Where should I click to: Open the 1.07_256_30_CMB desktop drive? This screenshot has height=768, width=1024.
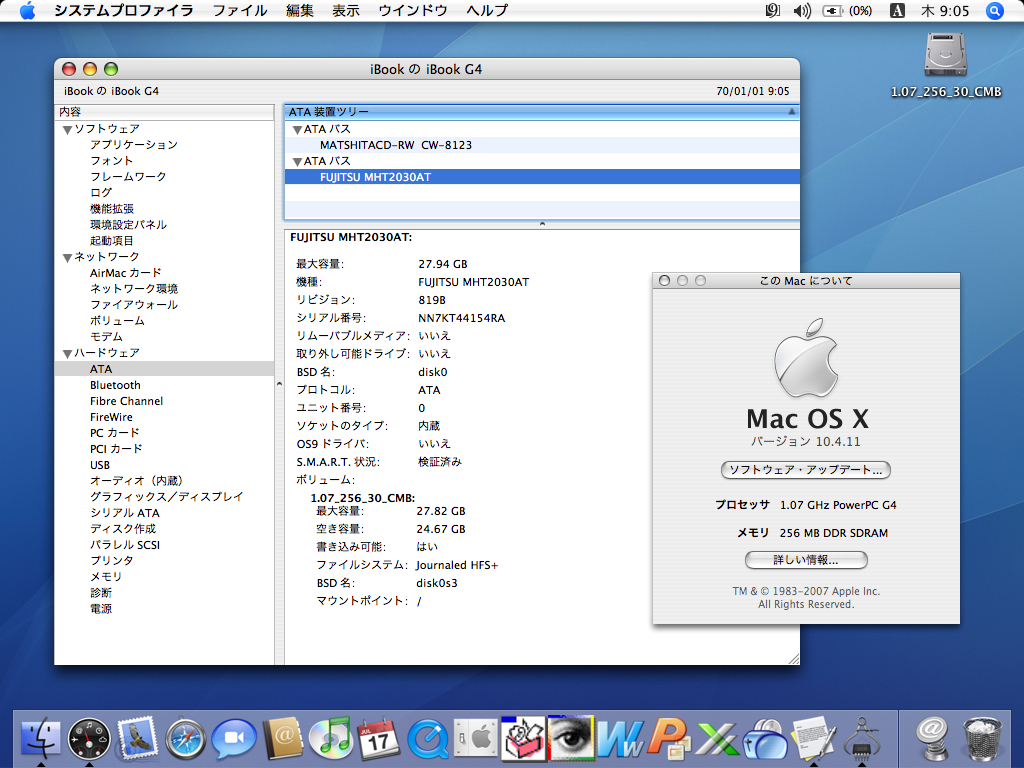(x=945, y=55)
